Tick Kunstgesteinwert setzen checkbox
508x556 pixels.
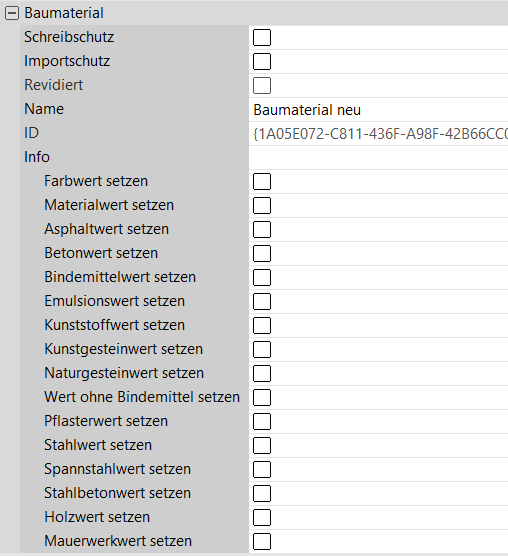[262, 350]
